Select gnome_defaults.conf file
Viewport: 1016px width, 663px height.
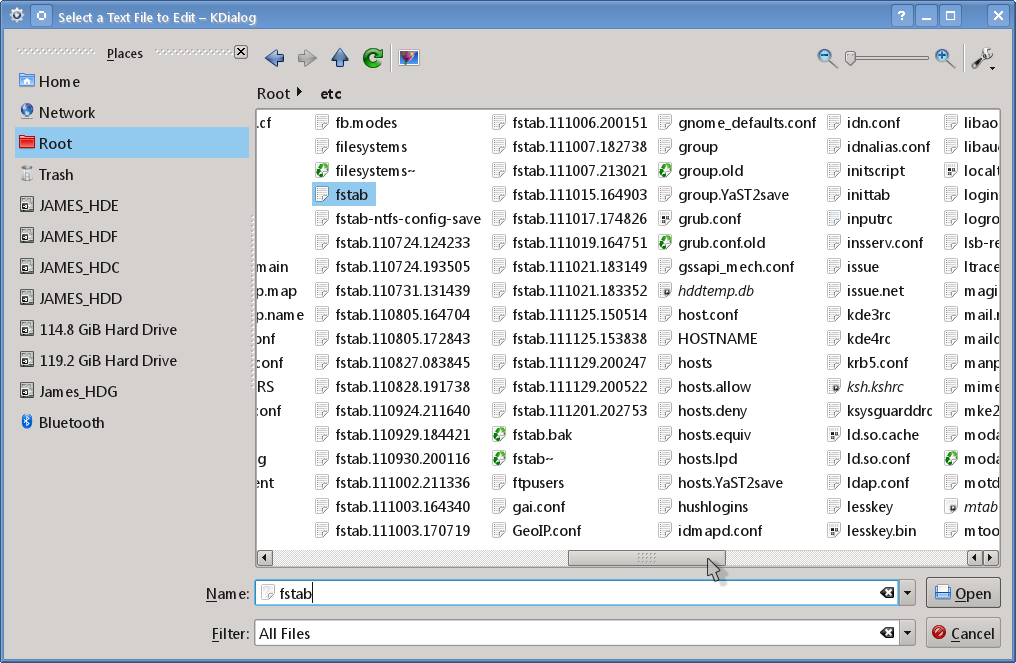click(x=737, y=123)
